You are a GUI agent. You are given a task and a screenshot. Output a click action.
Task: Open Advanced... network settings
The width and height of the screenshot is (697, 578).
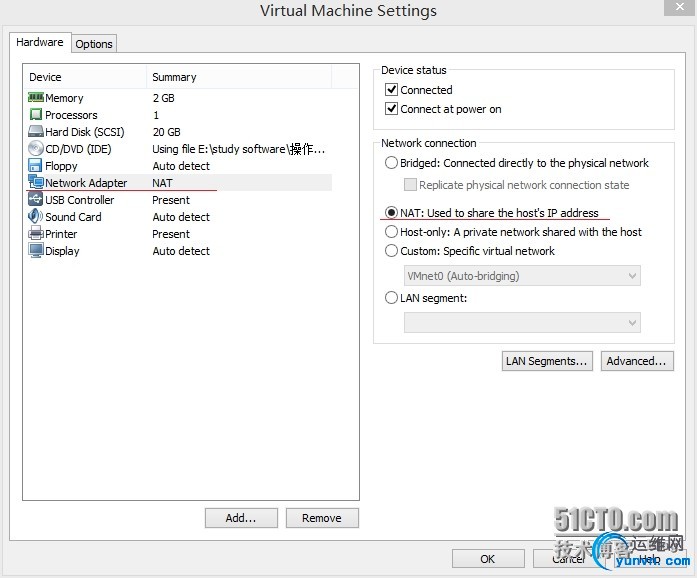coord(637,361)
